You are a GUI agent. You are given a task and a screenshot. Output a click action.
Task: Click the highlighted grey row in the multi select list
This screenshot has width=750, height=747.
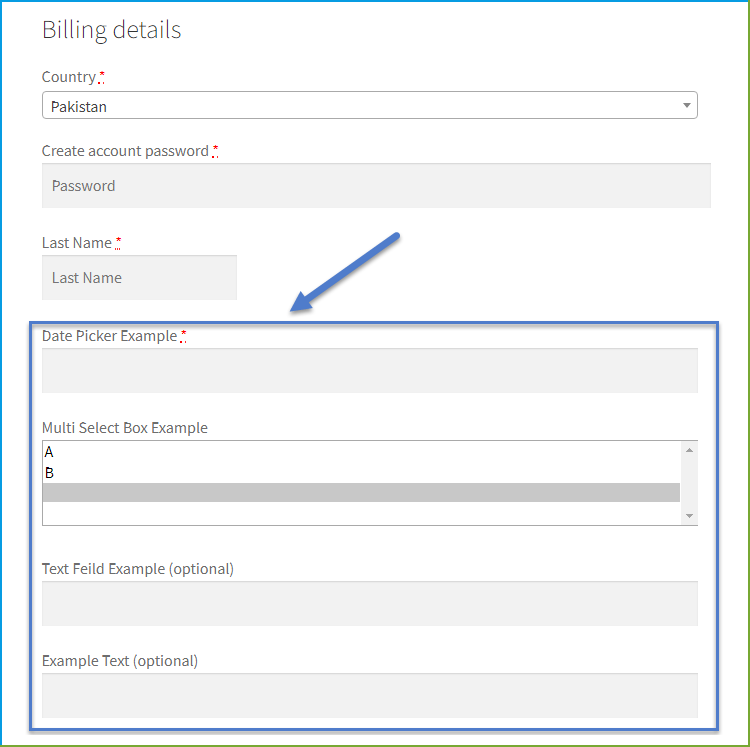(x=361, y=493)
